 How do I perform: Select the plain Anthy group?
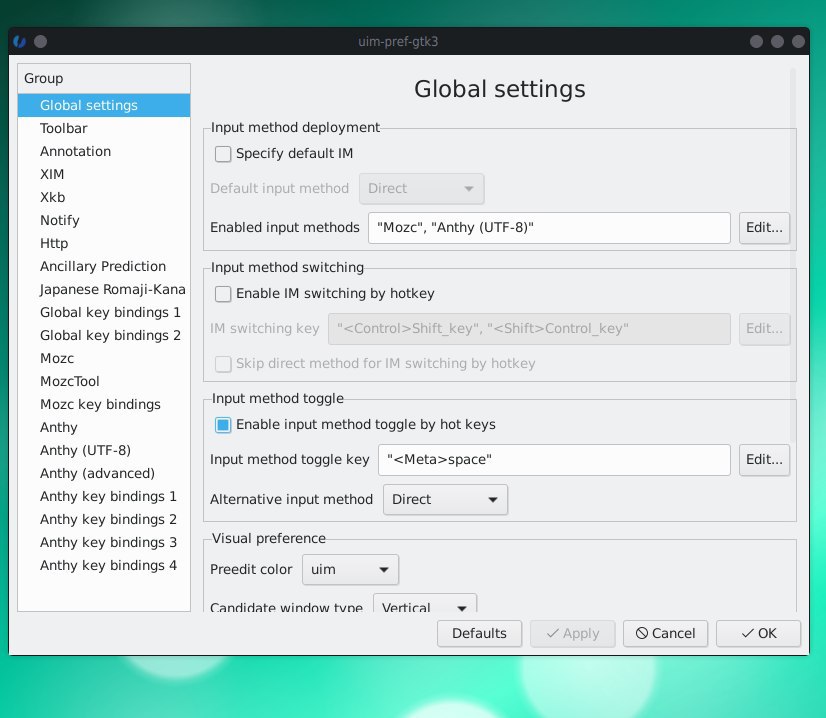[x=104, y=427]
